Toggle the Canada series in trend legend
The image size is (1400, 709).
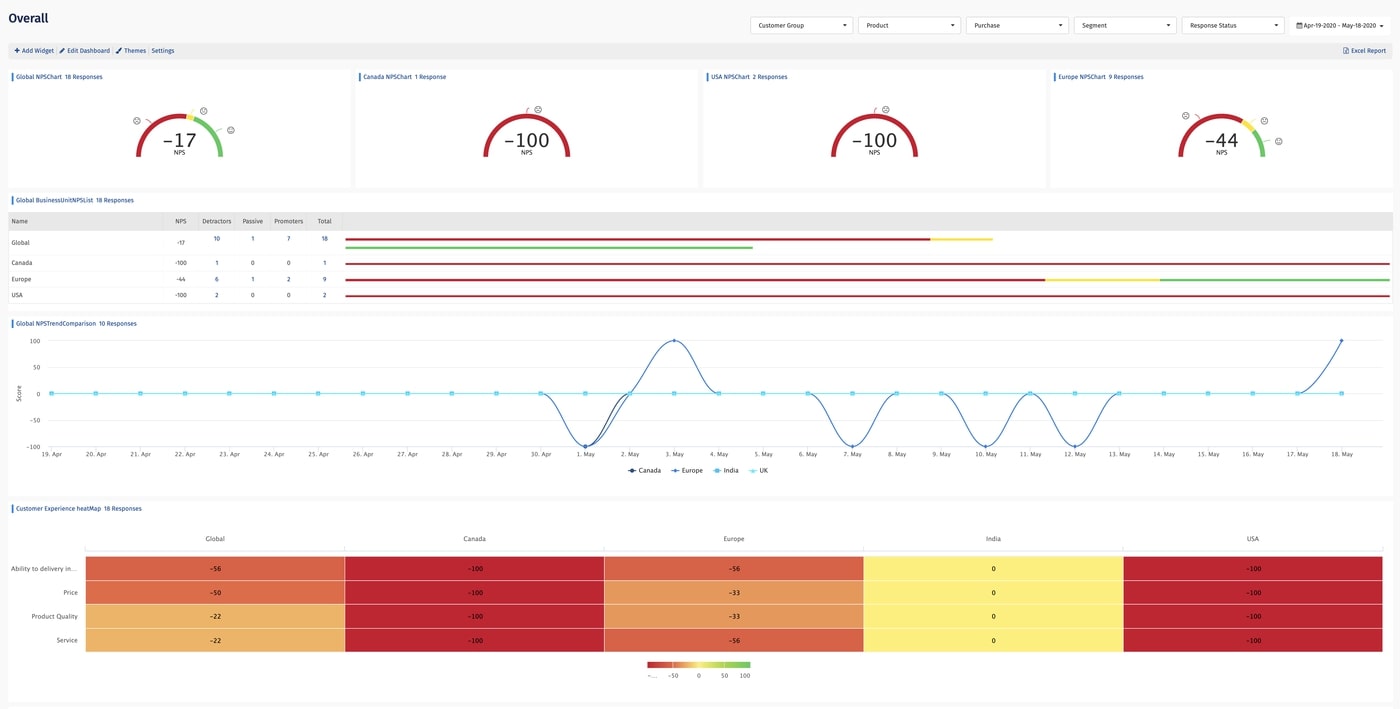(644, 470)
